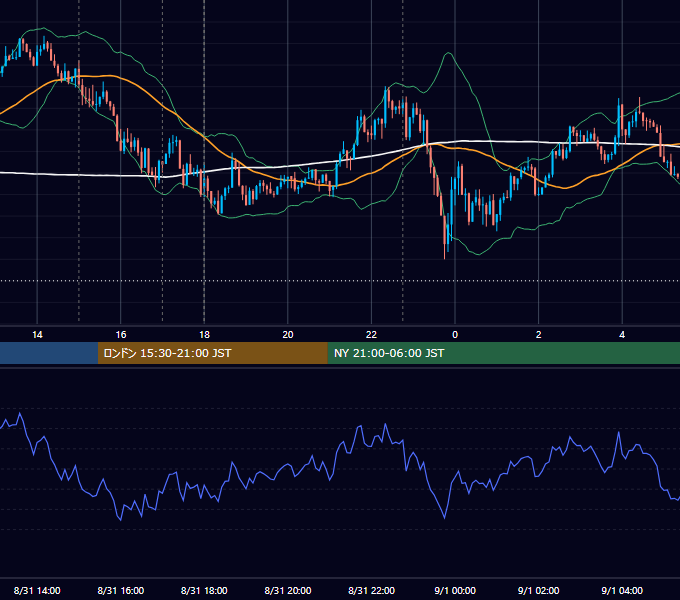Click the blue session bar before ロンドン
Viewport: 680px width, 600px height.
click(x=49, y=353)
